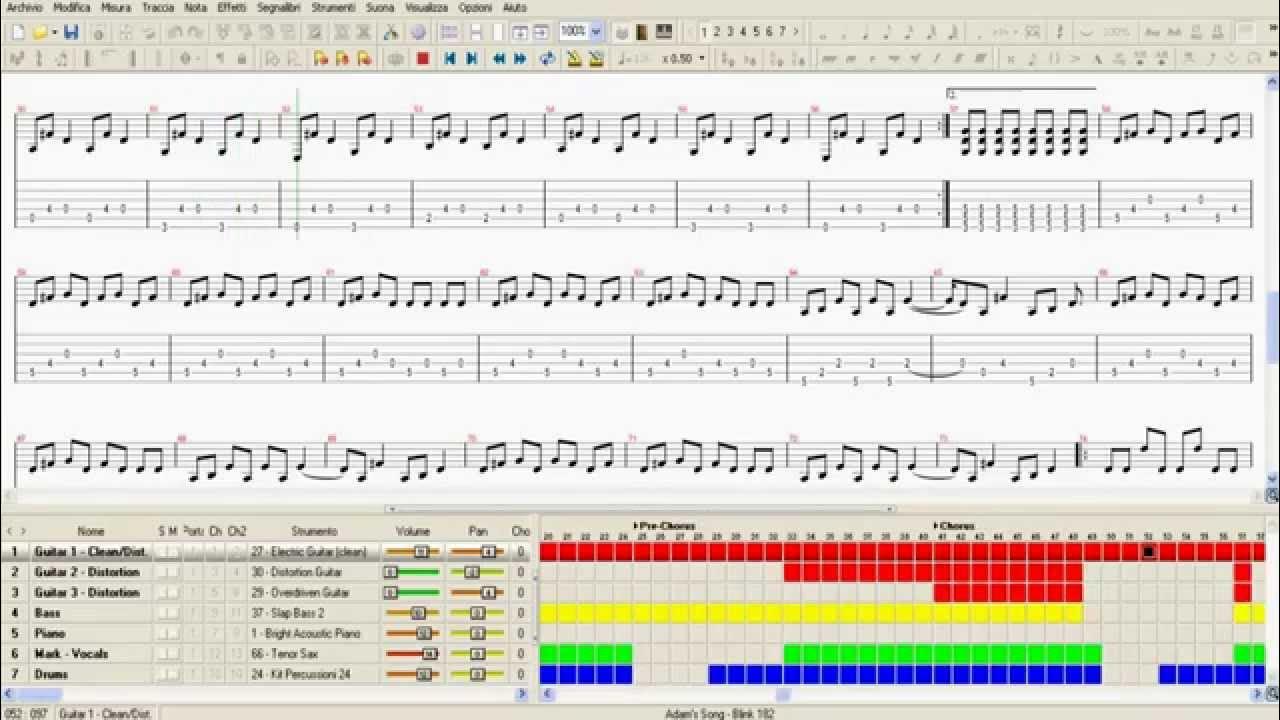Switch to track 7 in number tabs
1280x720 pixels.
[x=782, y=32]
